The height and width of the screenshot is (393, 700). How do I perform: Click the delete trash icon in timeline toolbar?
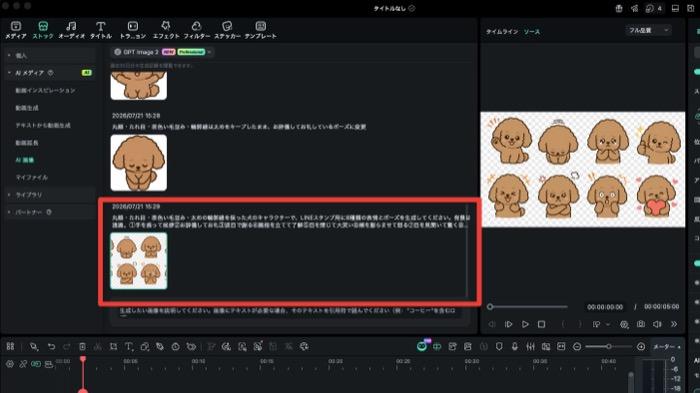(x=82, y=347)
